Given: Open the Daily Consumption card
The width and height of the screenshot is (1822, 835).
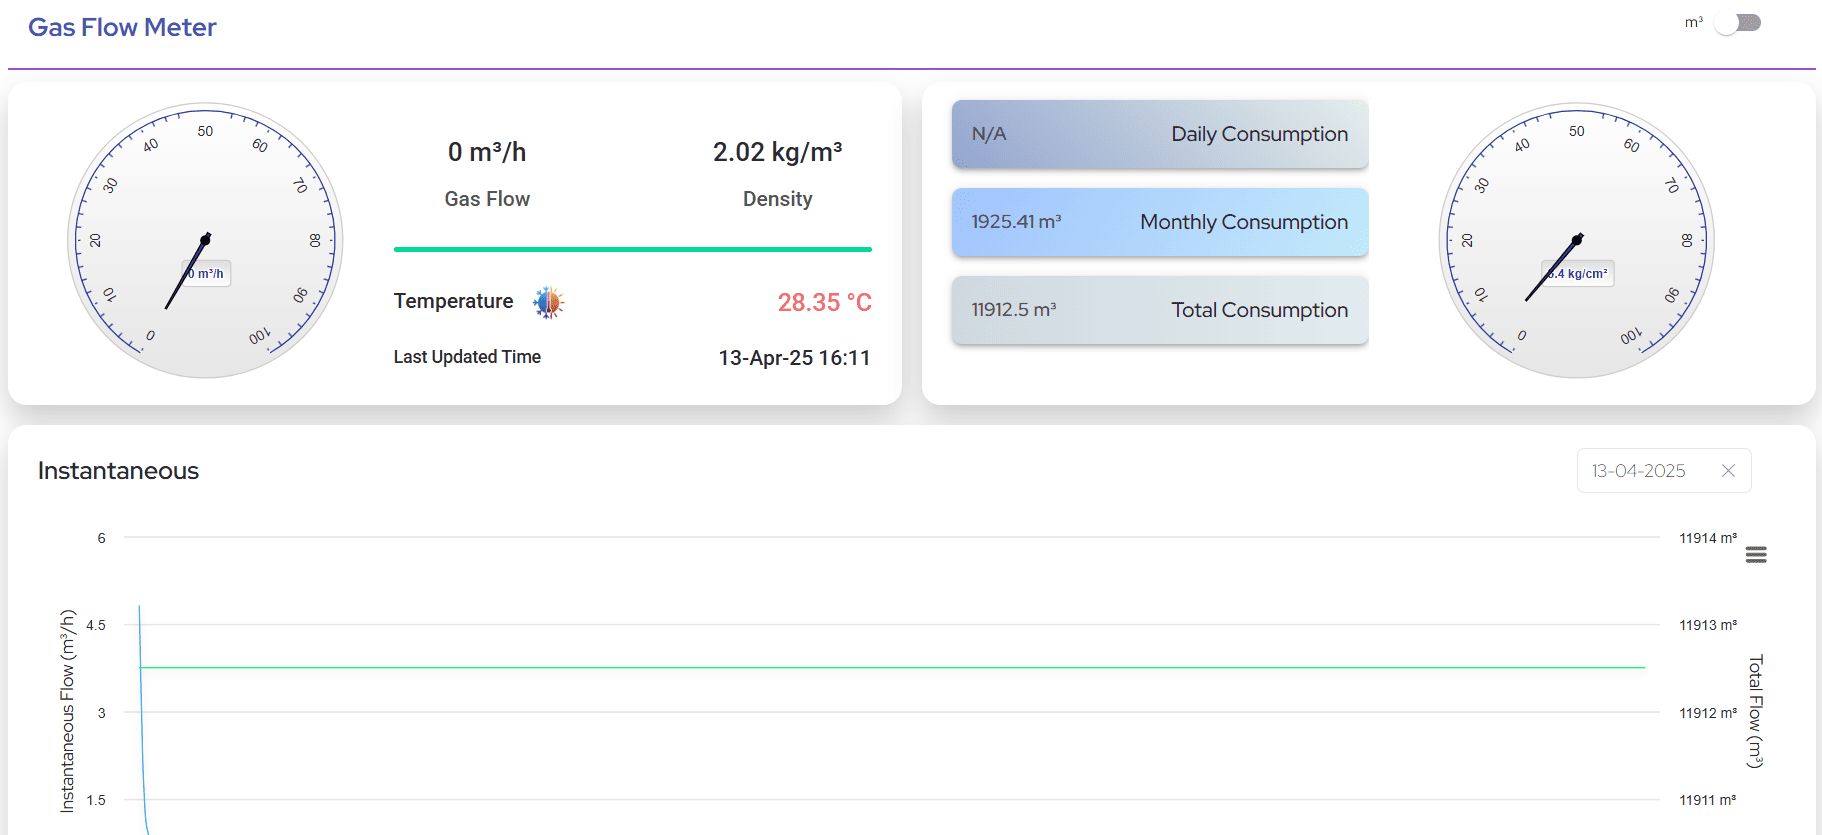Looking at the screenshot, I should click(x=1160, y=134).
